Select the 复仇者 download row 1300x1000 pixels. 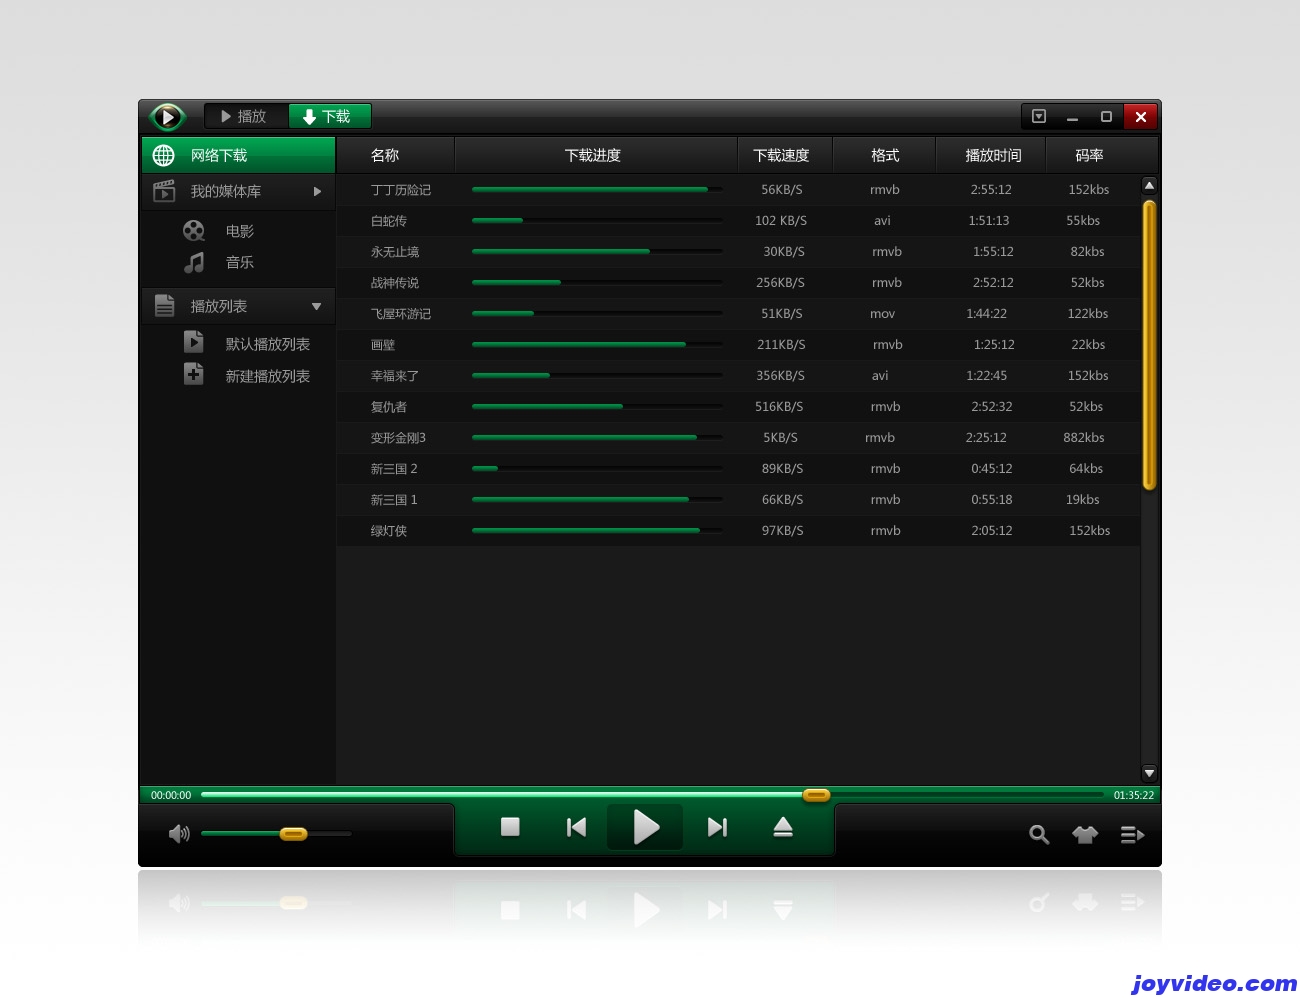(x=739, y=407)
